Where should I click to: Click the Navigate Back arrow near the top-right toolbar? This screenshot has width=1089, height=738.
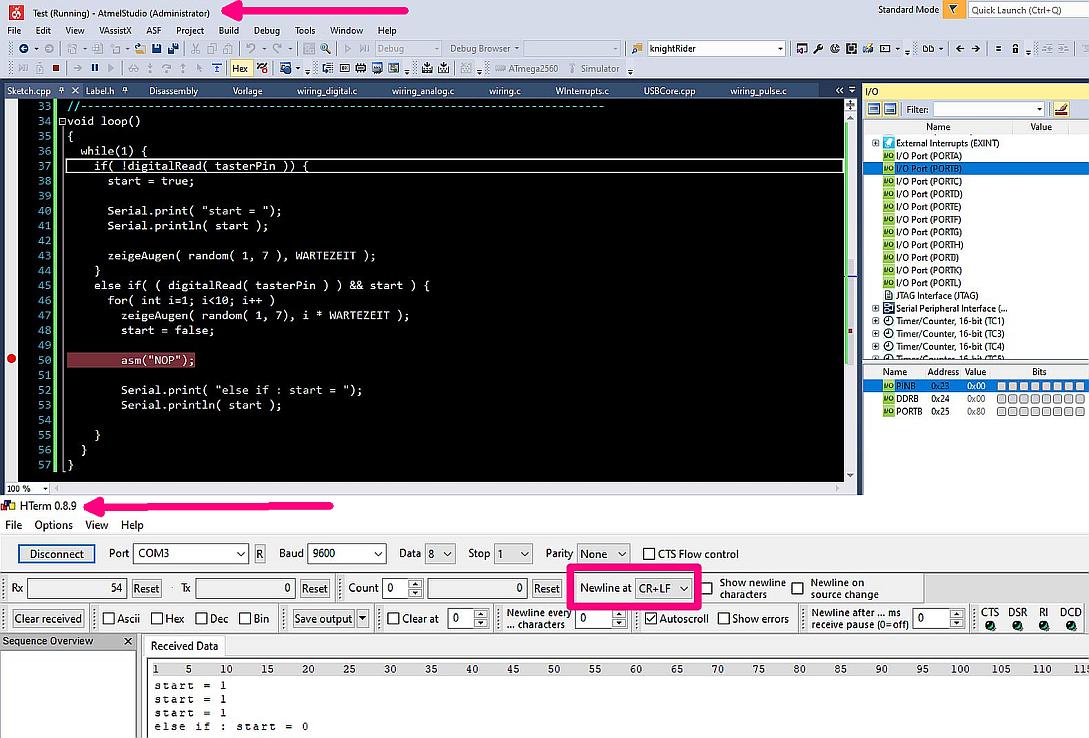click(960, 49)
